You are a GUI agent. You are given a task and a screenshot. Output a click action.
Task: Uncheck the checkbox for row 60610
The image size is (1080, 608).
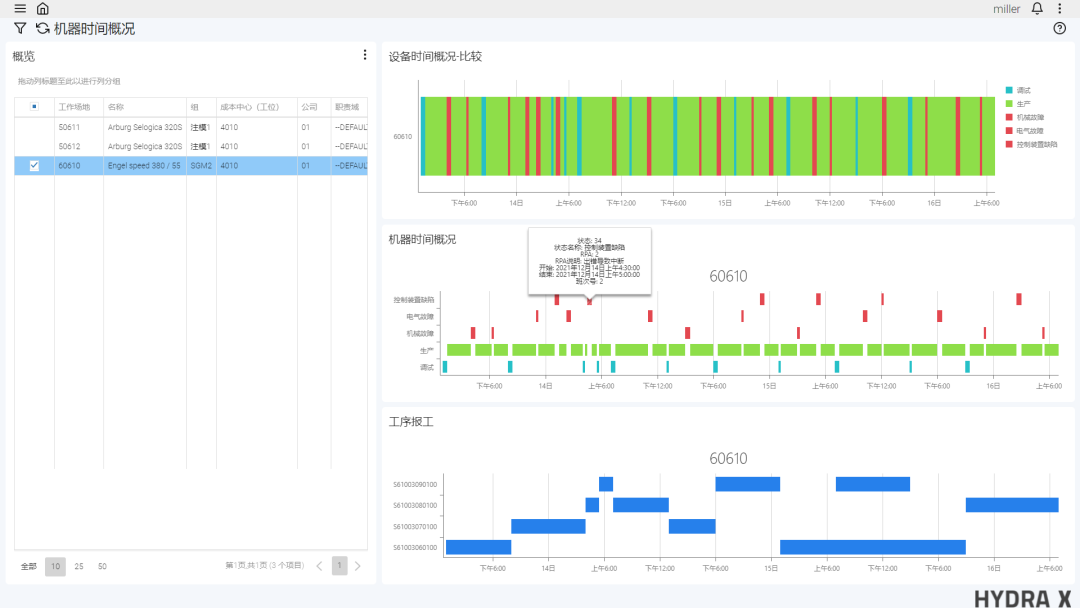click(34, 166)
